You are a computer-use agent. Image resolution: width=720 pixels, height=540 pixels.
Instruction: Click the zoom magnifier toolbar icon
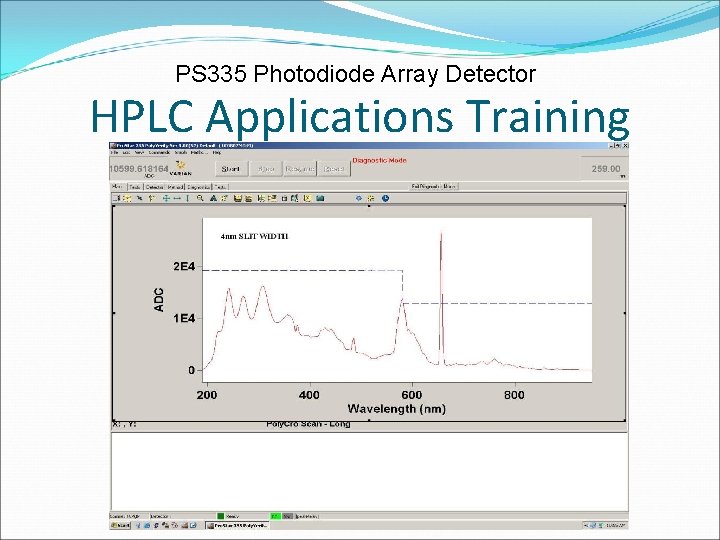[x=200, y=198]
